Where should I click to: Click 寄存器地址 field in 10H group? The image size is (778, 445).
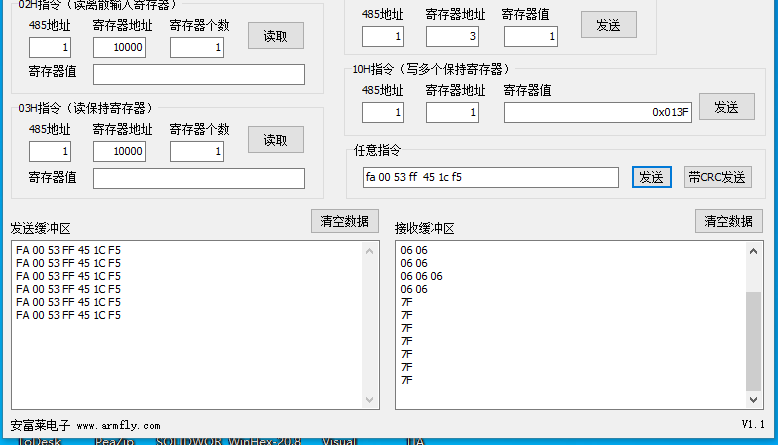tap(452, 112)
